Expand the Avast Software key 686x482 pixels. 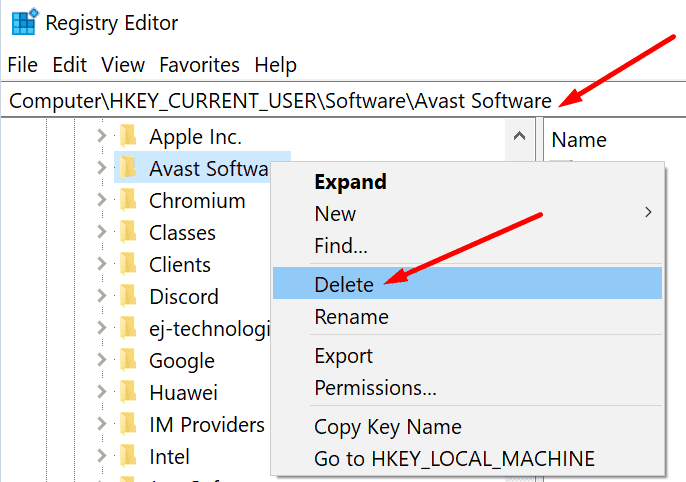tap(102, 168)
